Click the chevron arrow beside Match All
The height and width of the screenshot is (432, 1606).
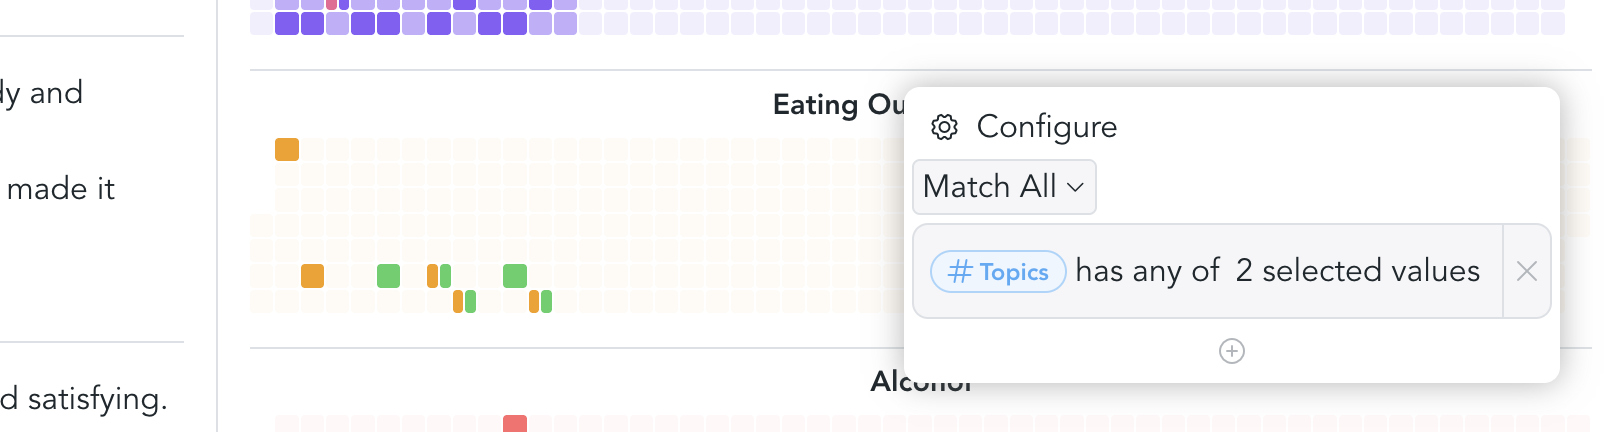coord(1075,187)
